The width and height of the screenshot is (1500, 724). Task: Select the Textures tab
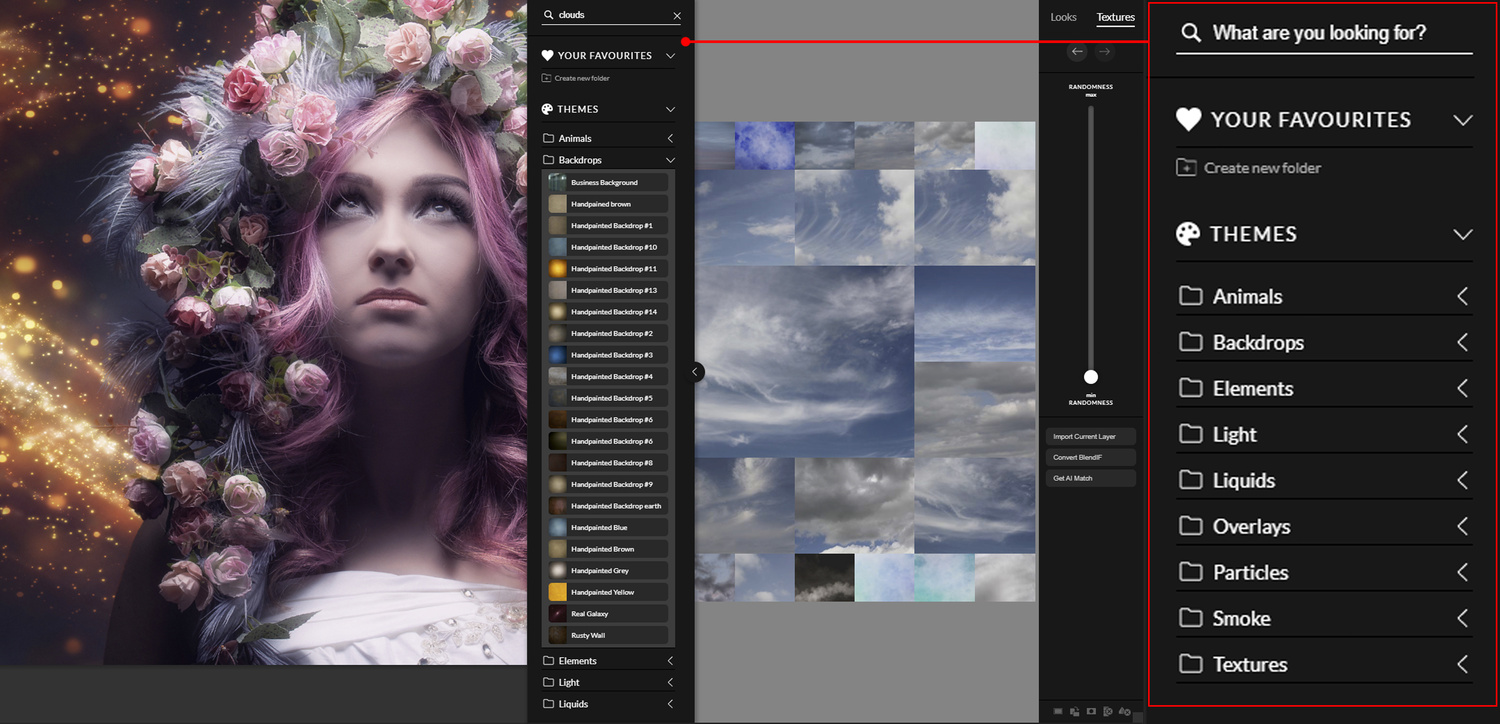[x=1115, y=17]
